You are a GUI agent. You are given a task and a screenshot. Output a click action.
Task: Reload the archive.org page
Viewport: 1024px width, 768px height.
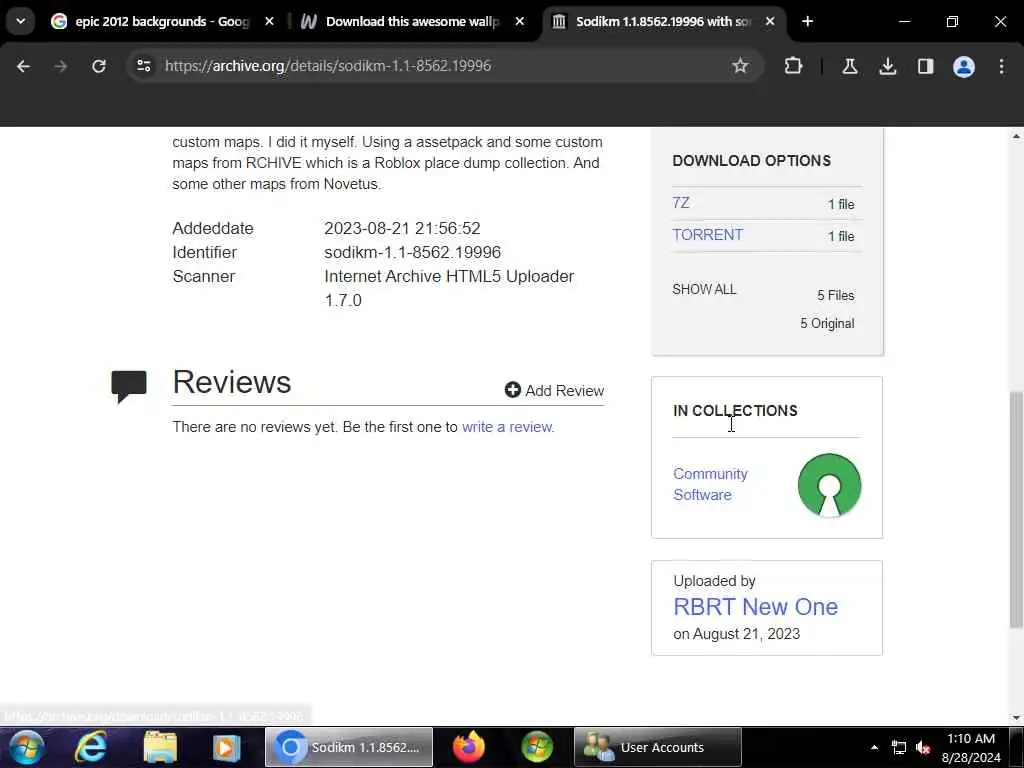99,66
